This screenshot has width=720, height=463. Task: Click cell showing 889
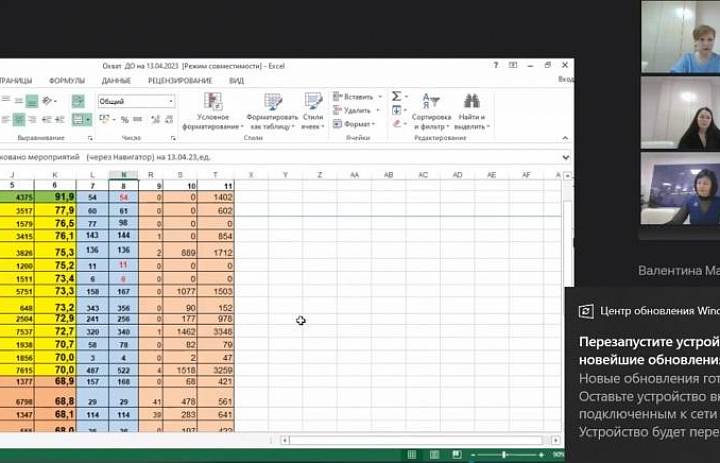tap(180, 251)
